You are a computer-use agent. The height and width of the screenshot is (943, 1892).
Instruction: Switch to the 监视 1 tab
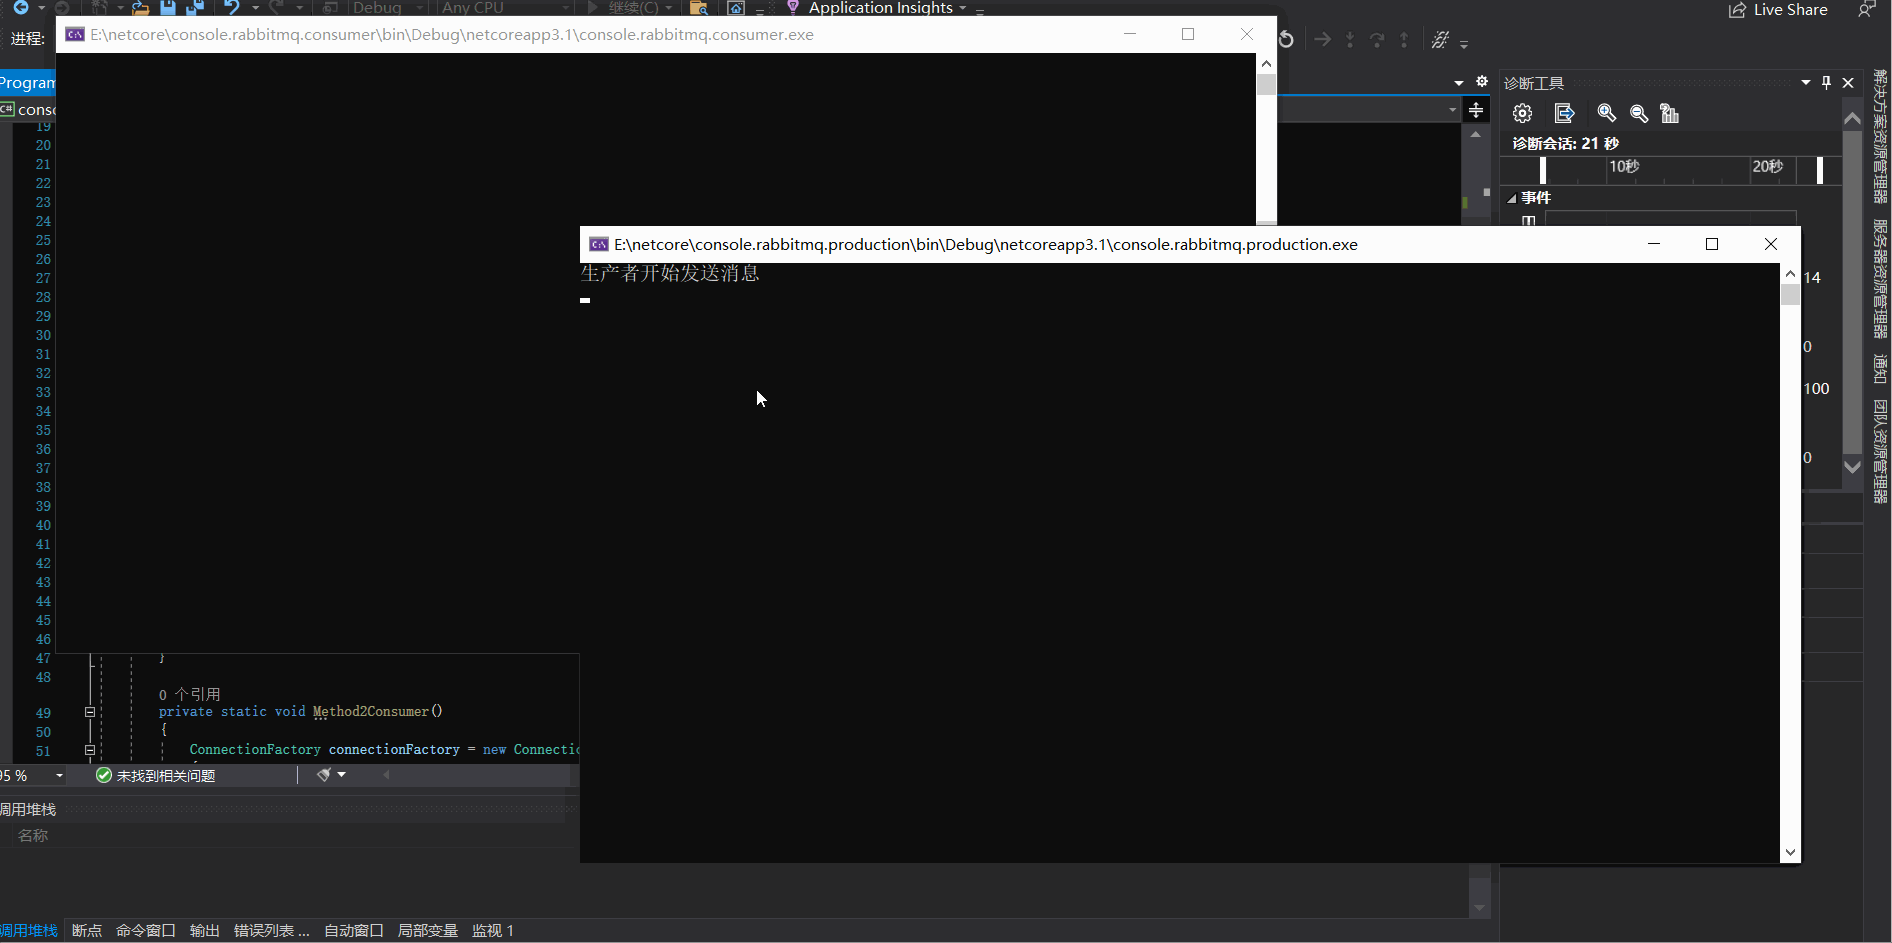(493, 931)
